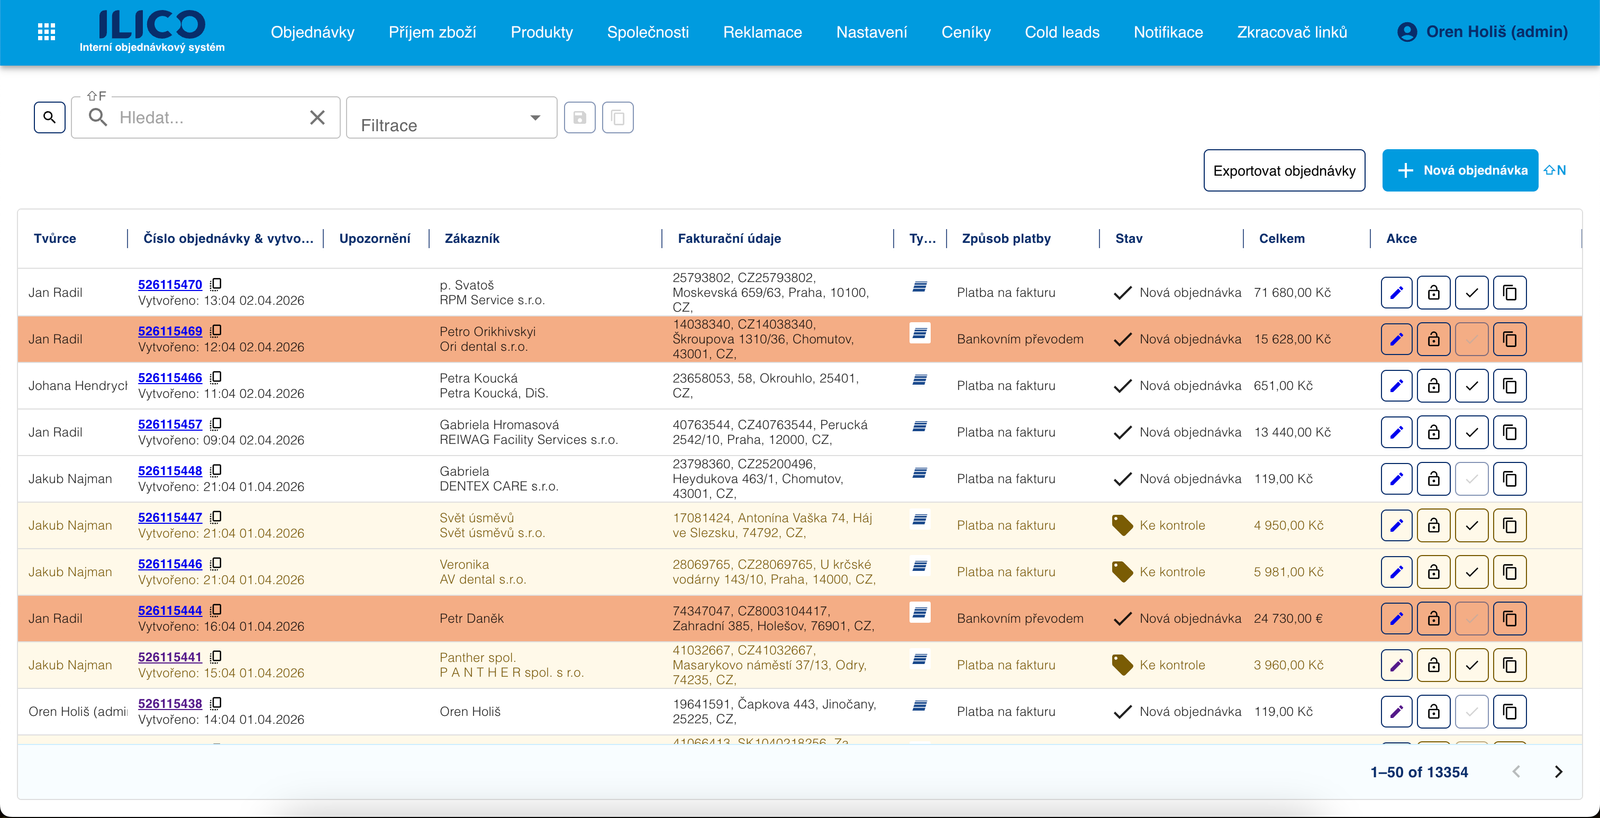1600x818 pixels.
Task: Click the order type icon for order 526115444
Action: point(920,612)
